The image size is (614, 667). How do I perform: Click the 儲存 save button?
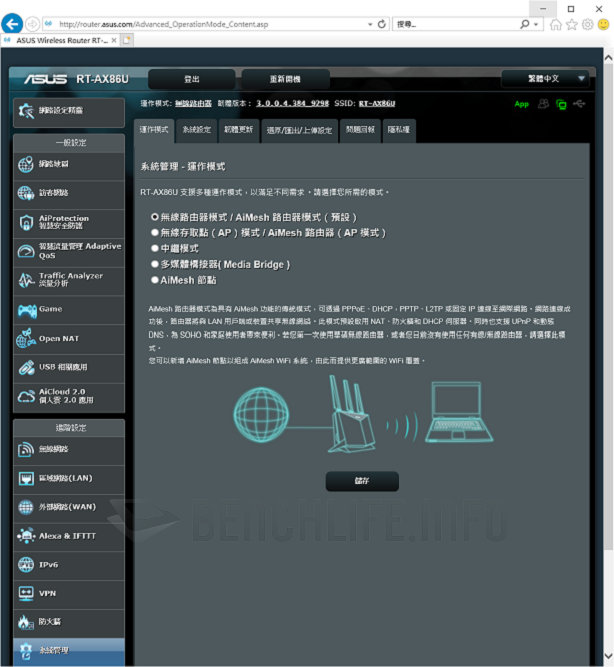click(362, 481)
